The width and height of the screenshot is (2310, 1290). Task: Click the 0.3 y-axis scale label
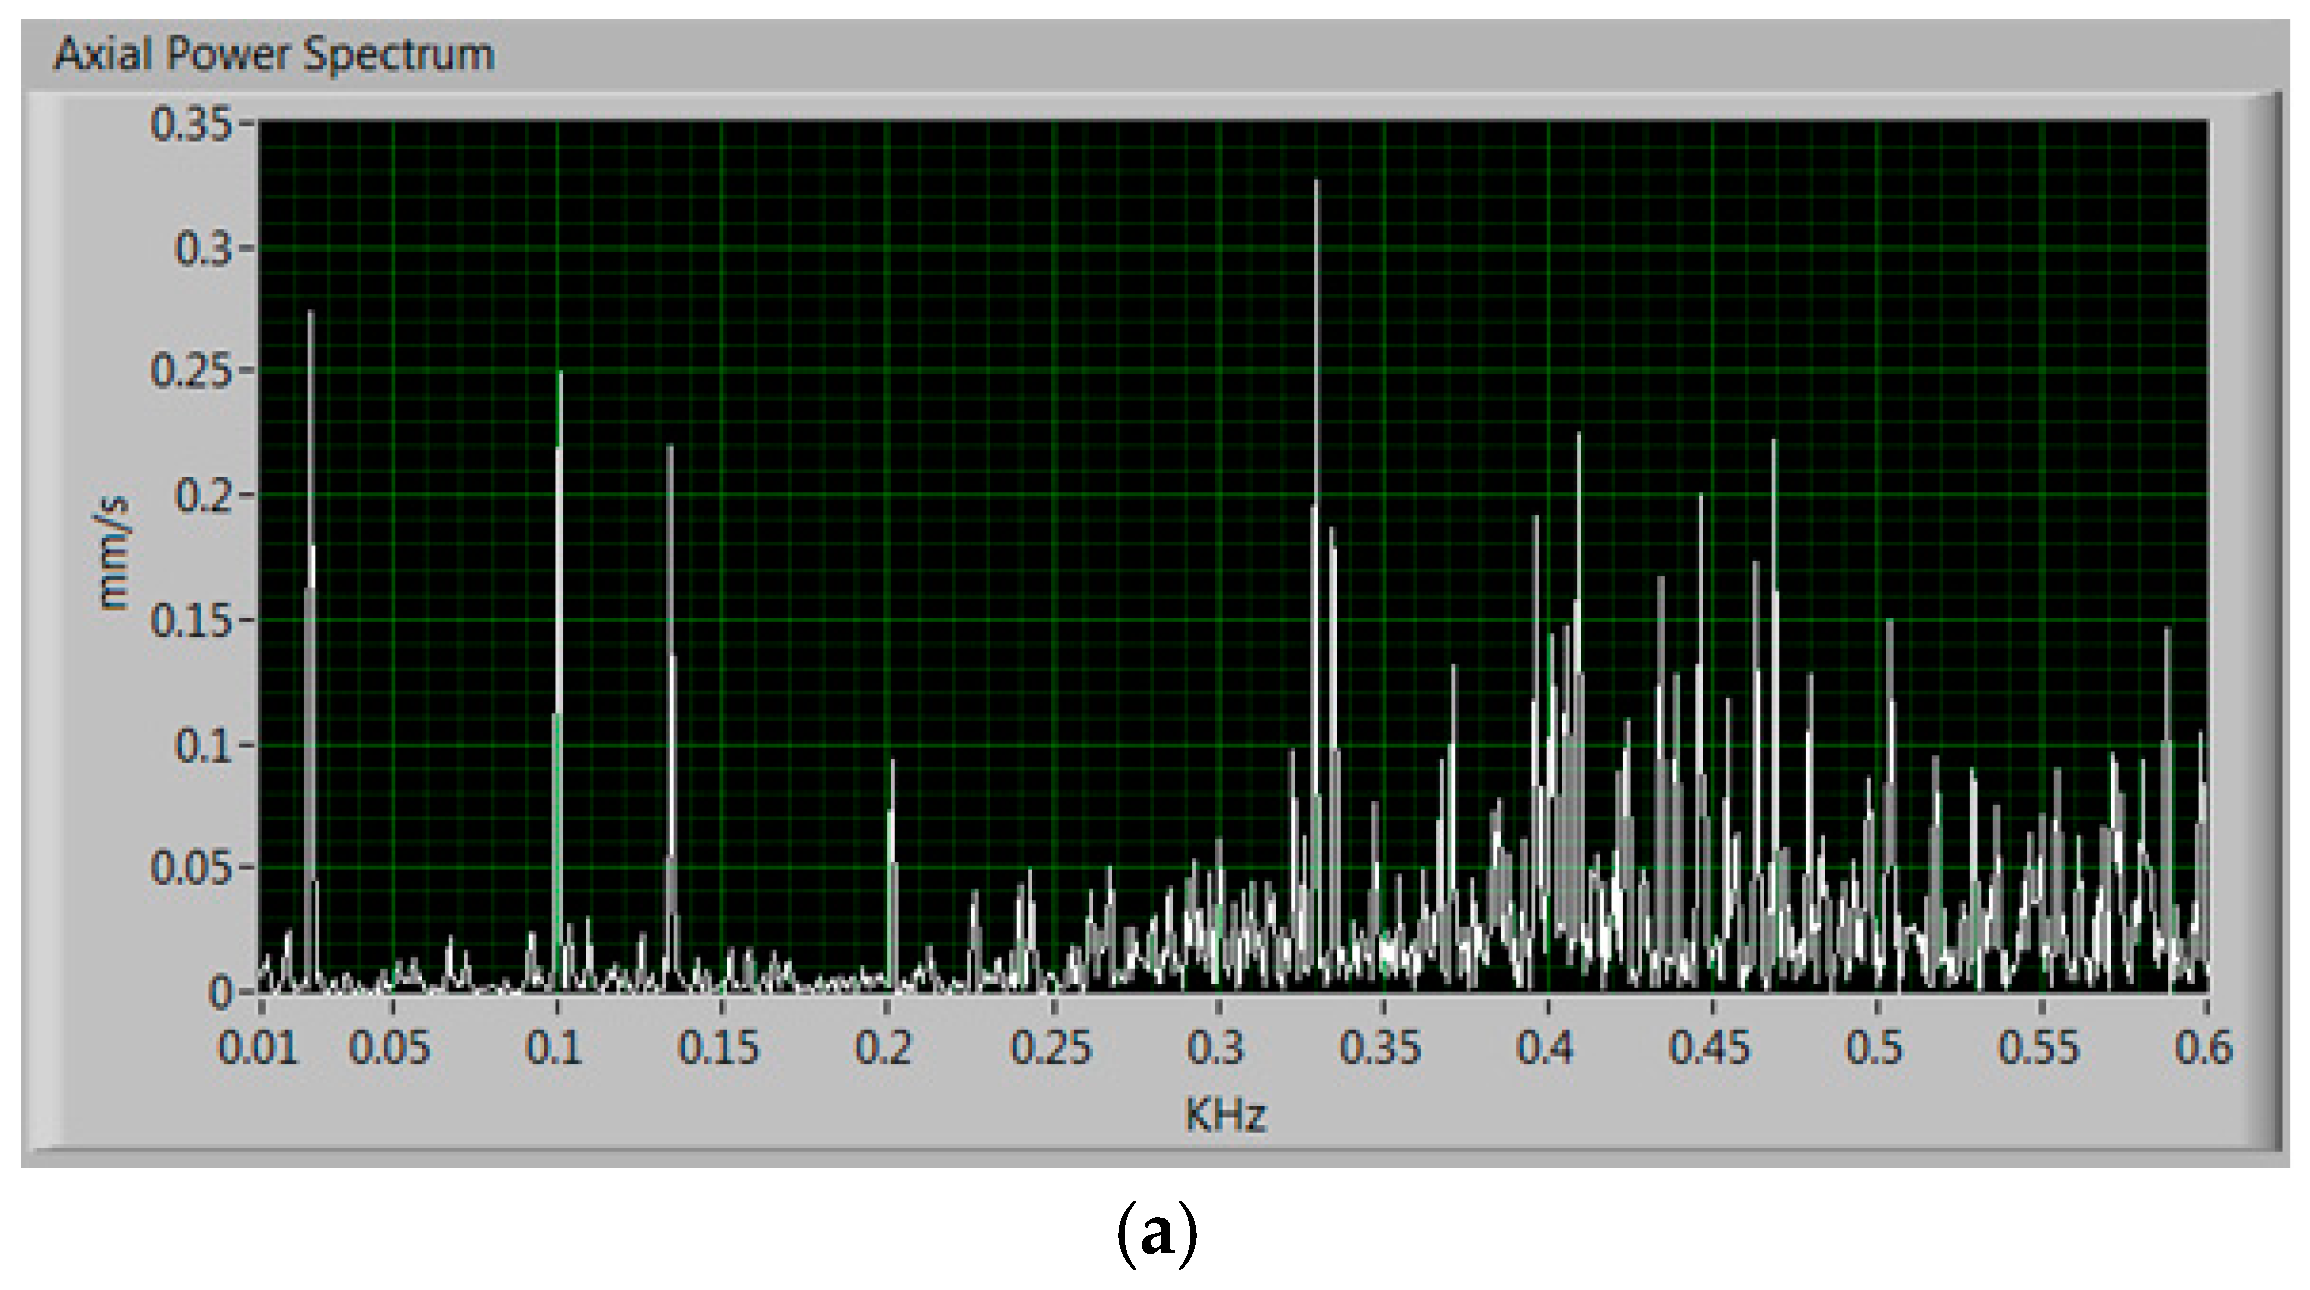coord(203,249)
